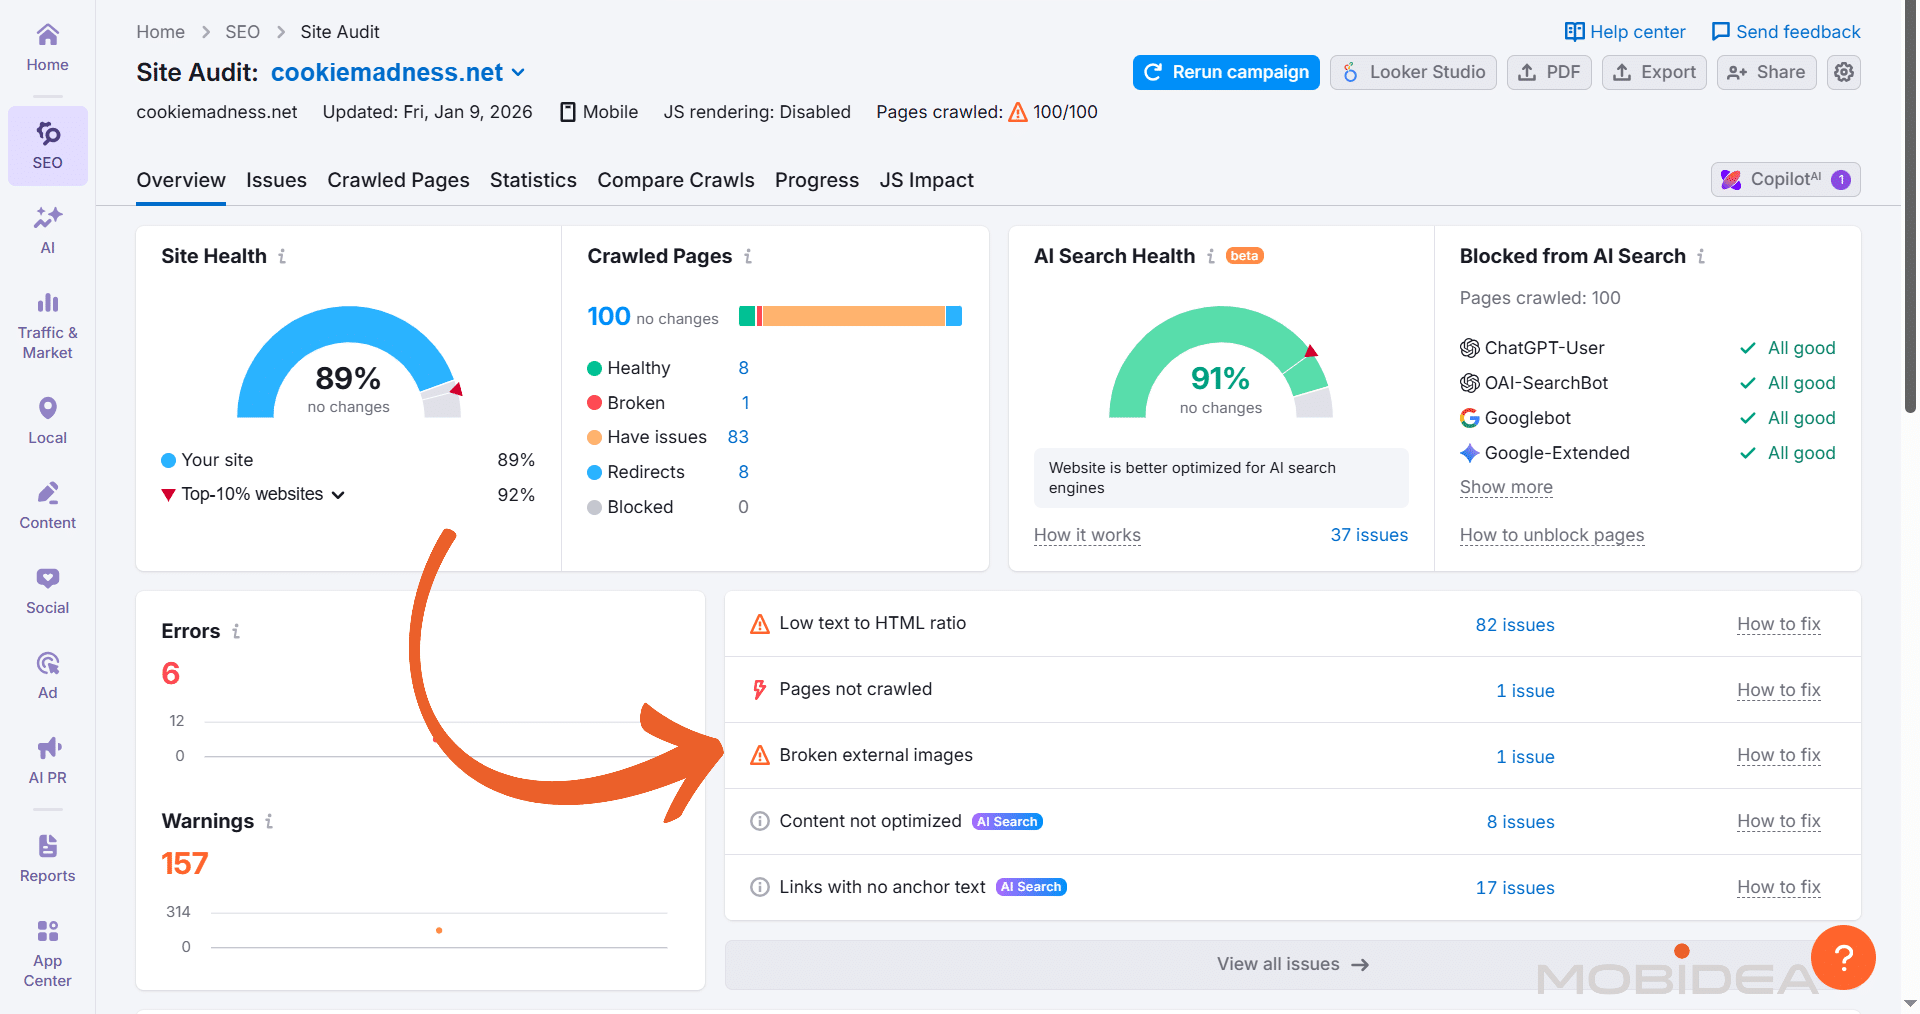Click the Rerun campaign button
This screenshot has height=1014, width=1920.
point(1225,72)
